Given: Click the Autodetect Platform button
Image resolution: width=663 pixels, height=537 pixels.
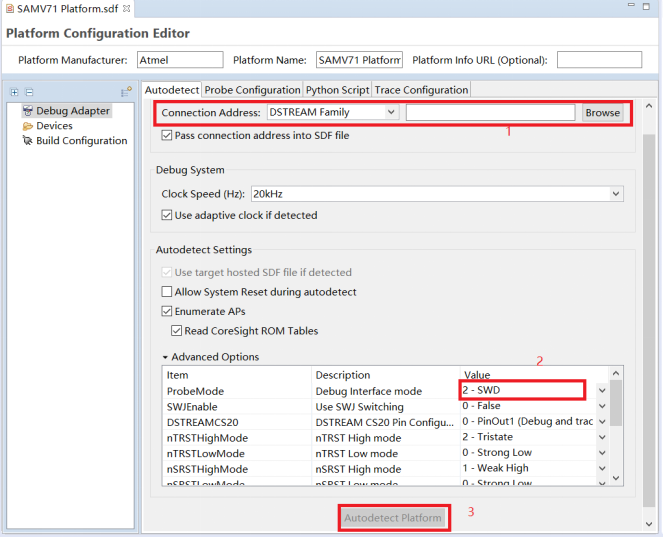Looking at the screenshot, I should point(393,518).
